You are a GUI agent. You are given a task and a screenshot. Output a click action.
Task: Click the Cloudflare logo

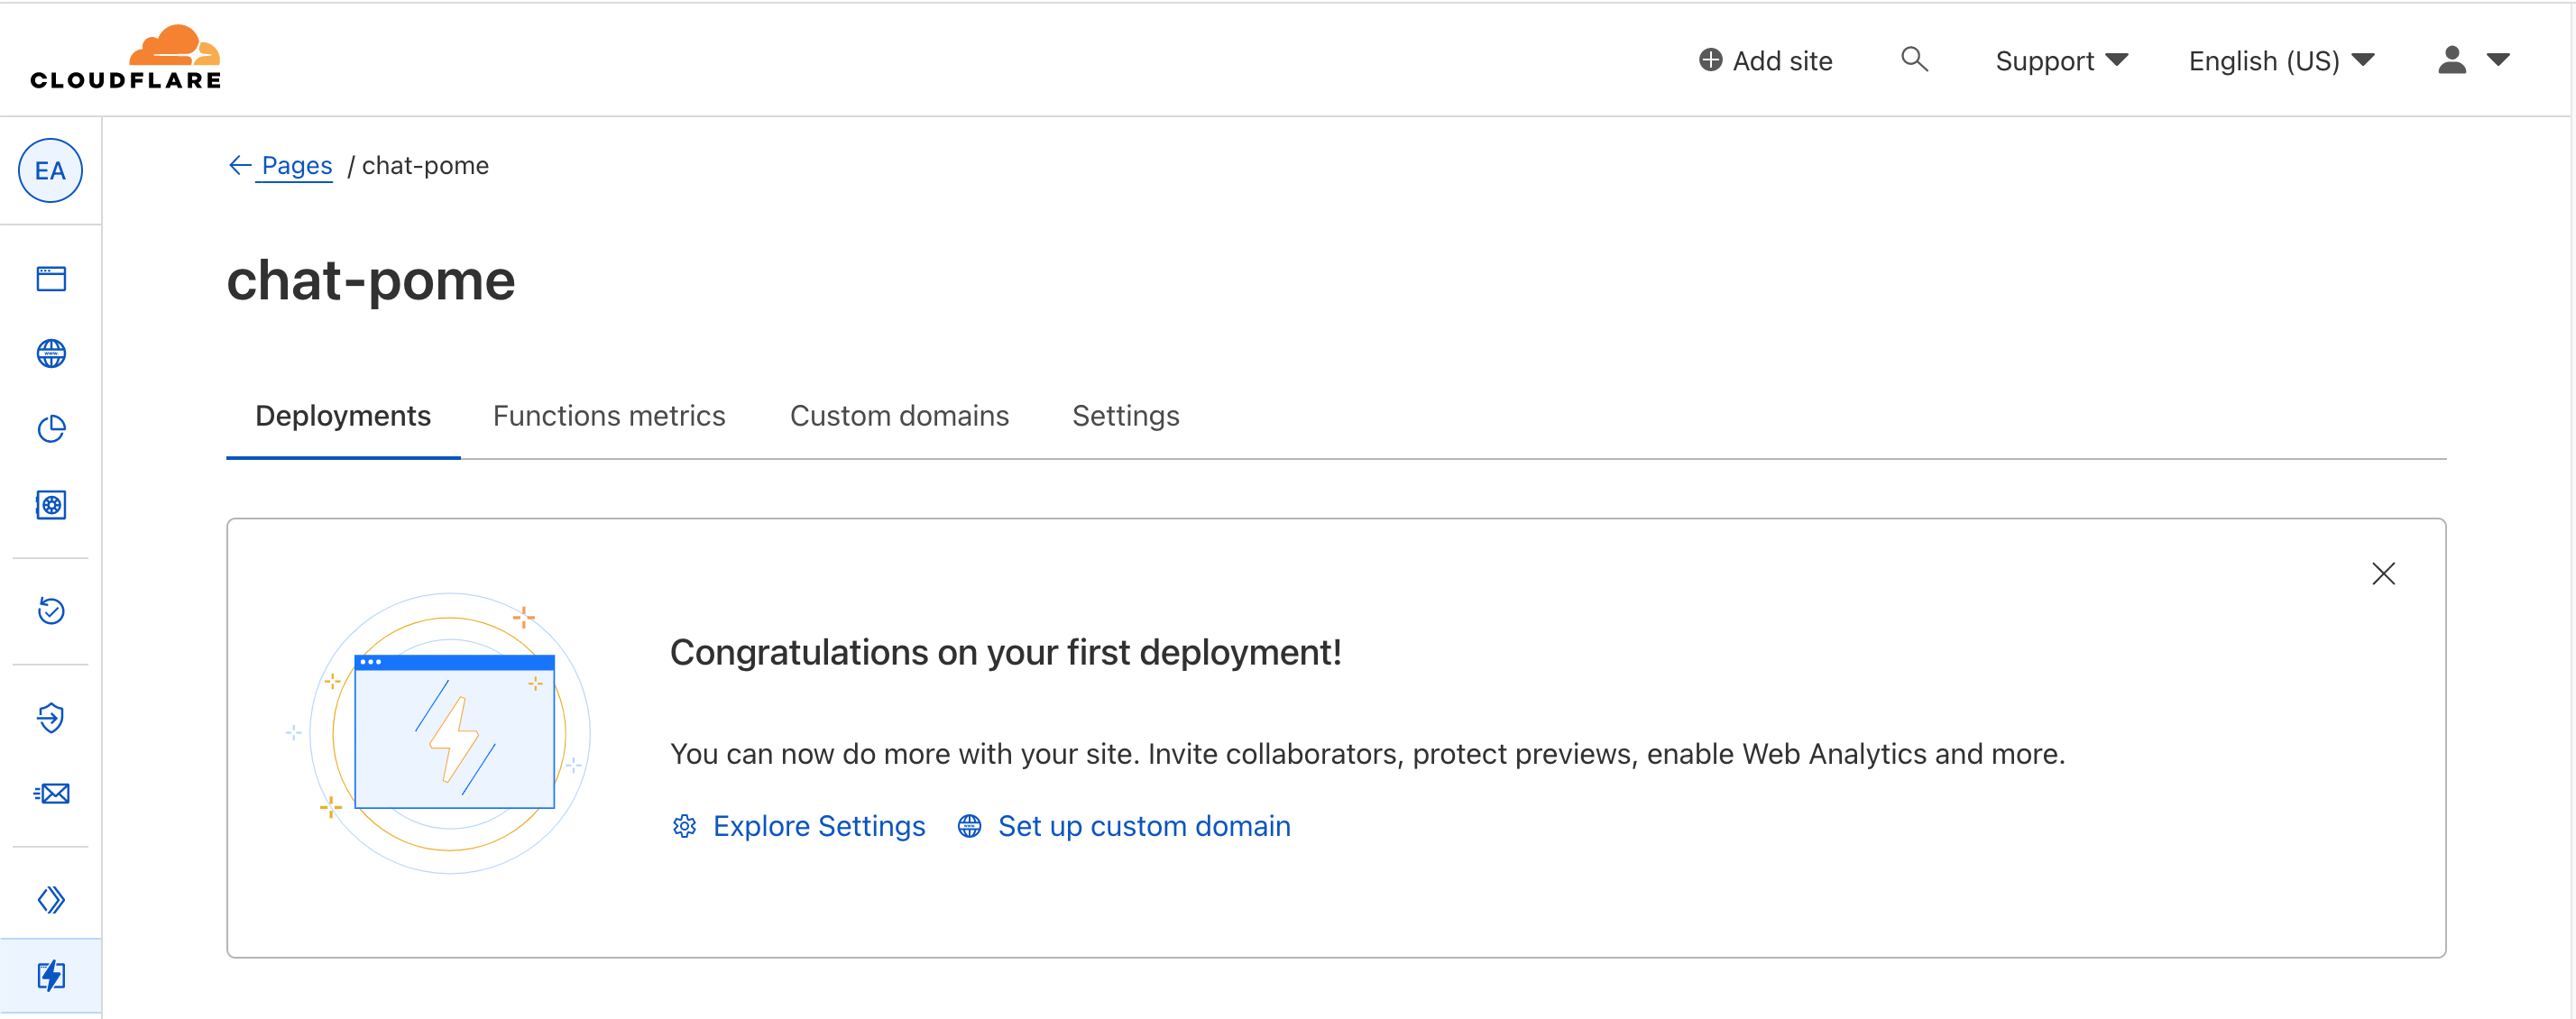125,57
